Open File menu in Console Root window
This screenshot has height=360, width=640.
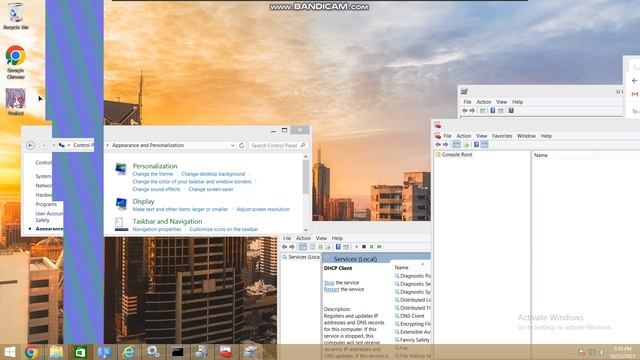click(x=447, y=136)
